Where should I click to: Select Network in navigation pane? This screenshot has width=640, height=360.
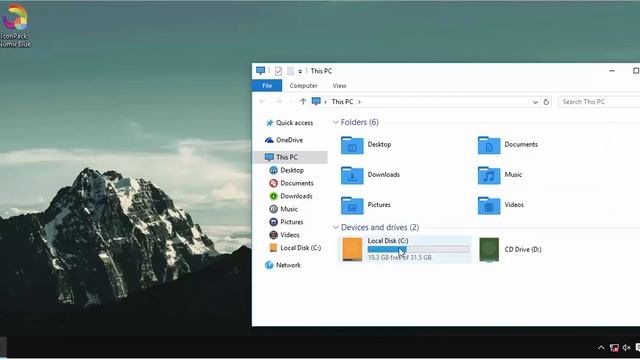283,265
